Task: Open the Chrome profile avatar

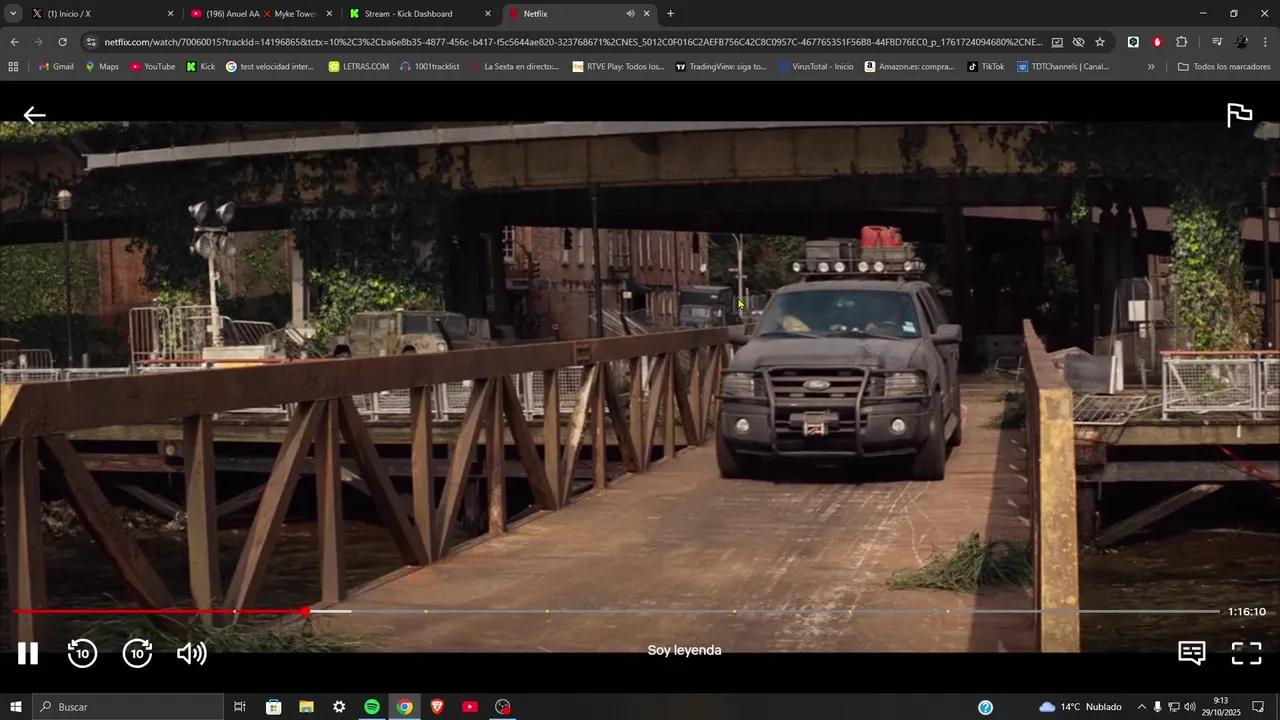Action: coord(1241,42)
